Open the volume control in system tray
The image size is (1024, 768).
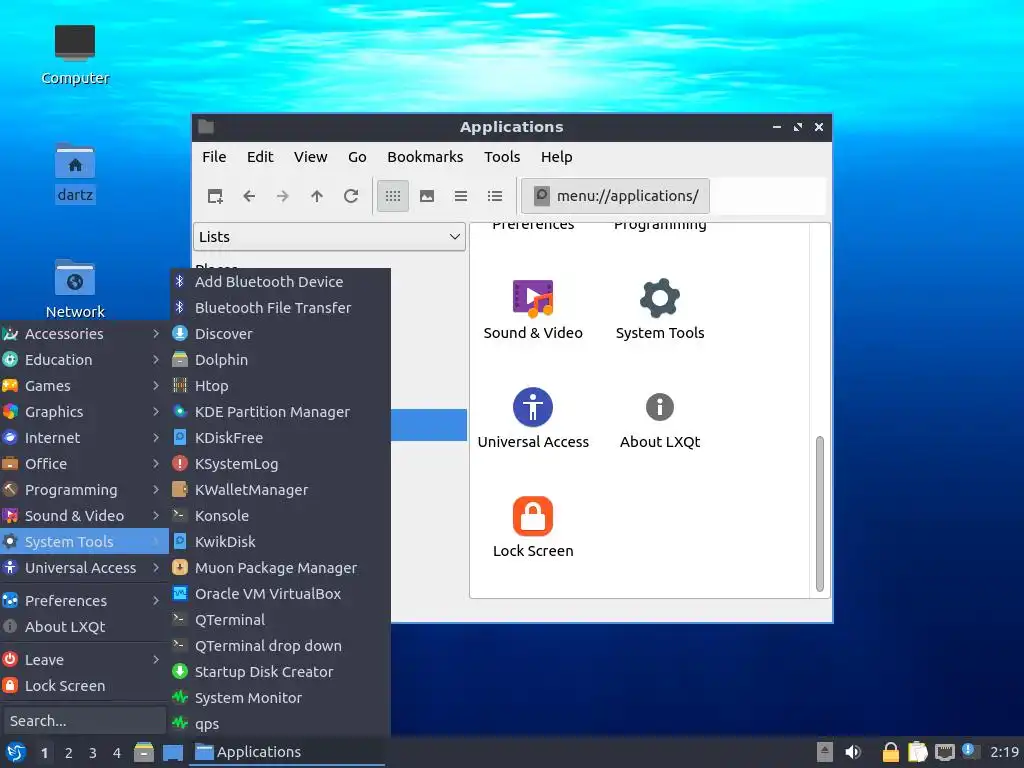pyautogui.click(x=854, y=752)
